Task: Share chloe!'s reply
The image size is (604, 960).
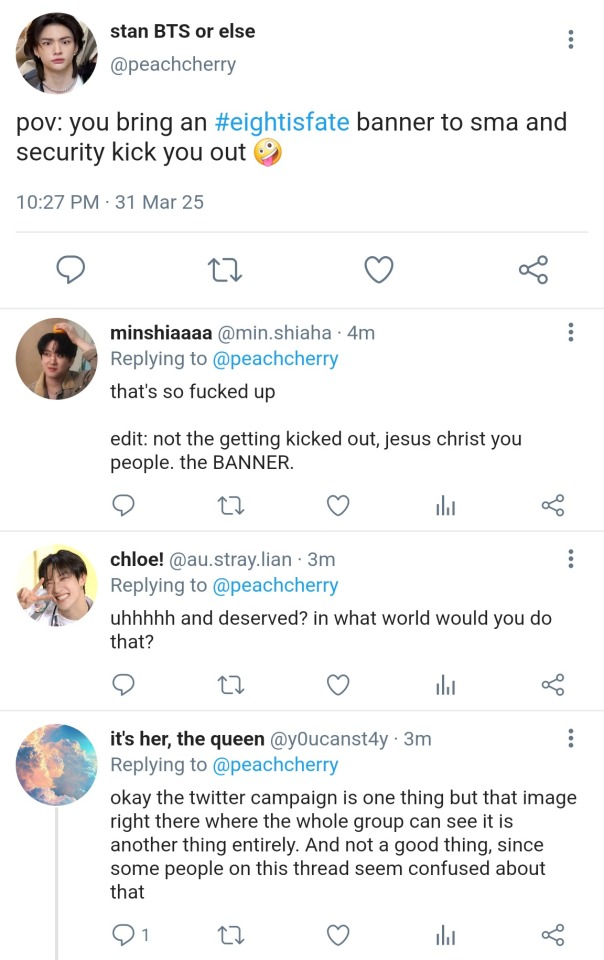Action: [553, 684]
